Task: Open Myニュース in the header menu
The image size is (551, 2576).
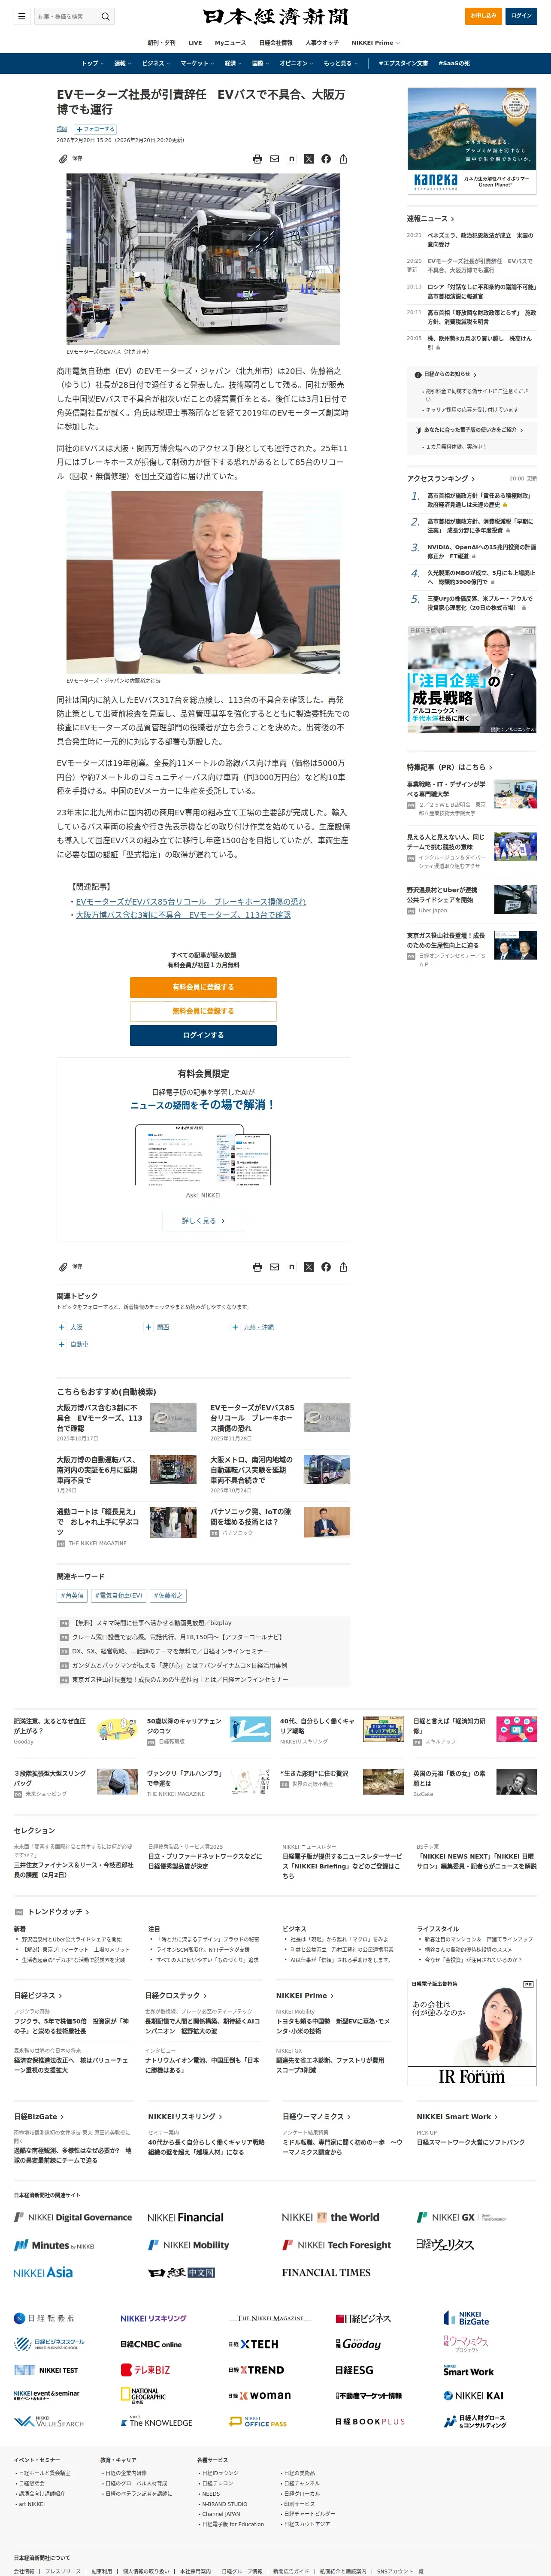Action: (x=230, y=43)
